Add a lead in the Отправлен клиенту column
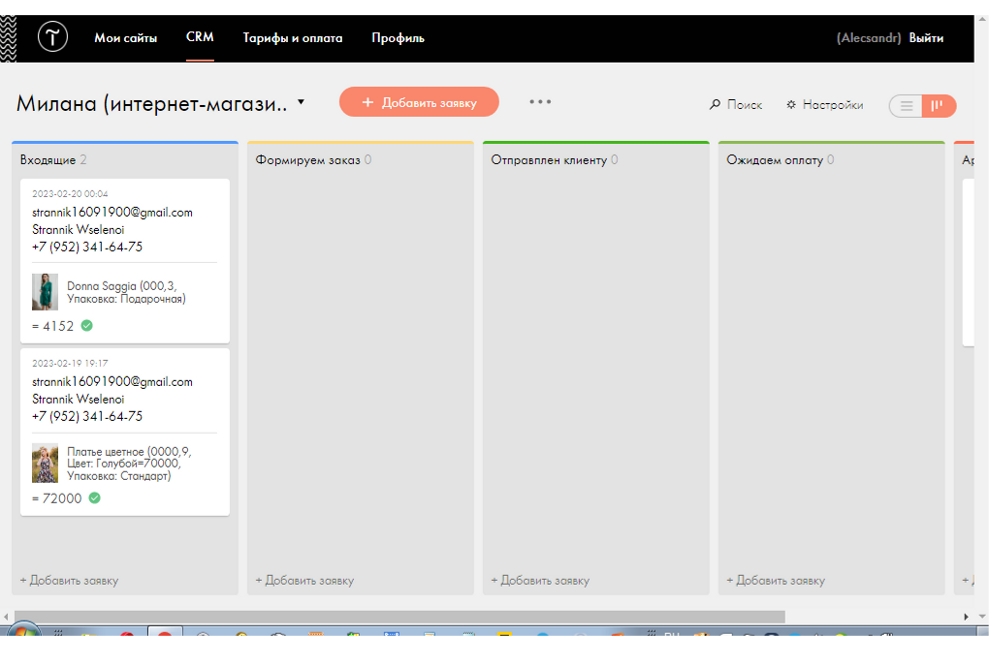The width and height of the screenshot is (1000, 650). (x=540, y=580)
